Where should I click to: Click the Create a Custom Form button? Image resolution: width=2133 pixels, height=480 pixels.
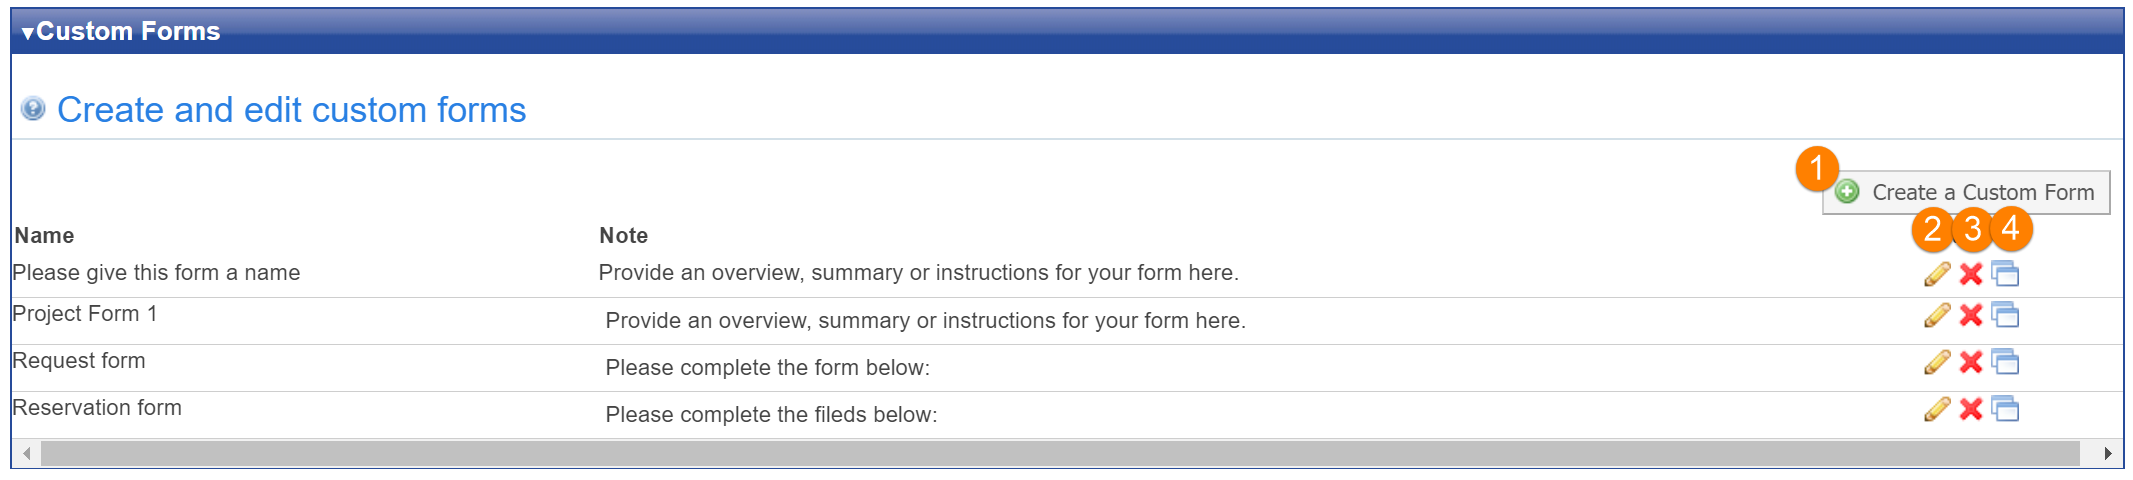point(1966,192)
